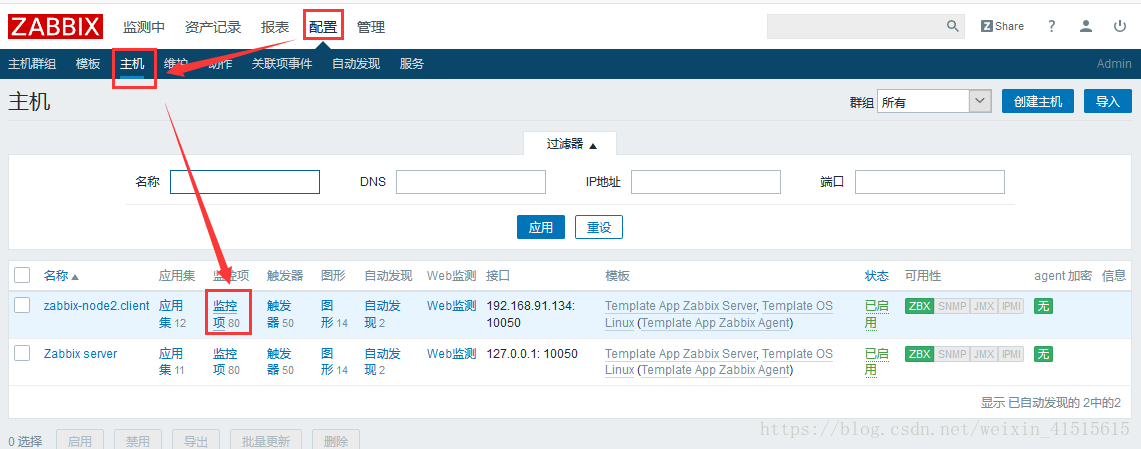Open 触发器 50 for zabbix-node2.client
Image resolution: width=1141 pixels, height=449 pixels.
[x=279, y=314]
